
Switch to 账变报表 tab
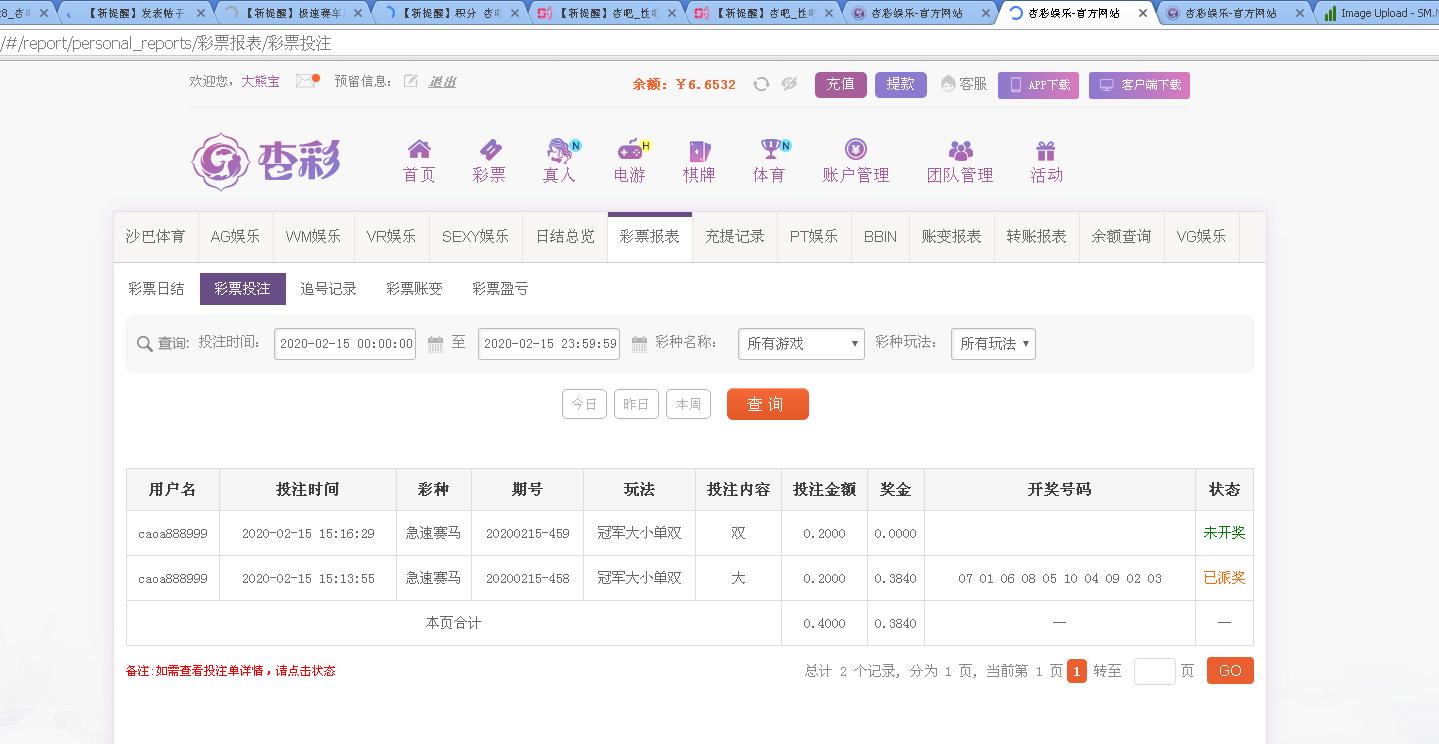pyautogui.click(x=952, y=237)
